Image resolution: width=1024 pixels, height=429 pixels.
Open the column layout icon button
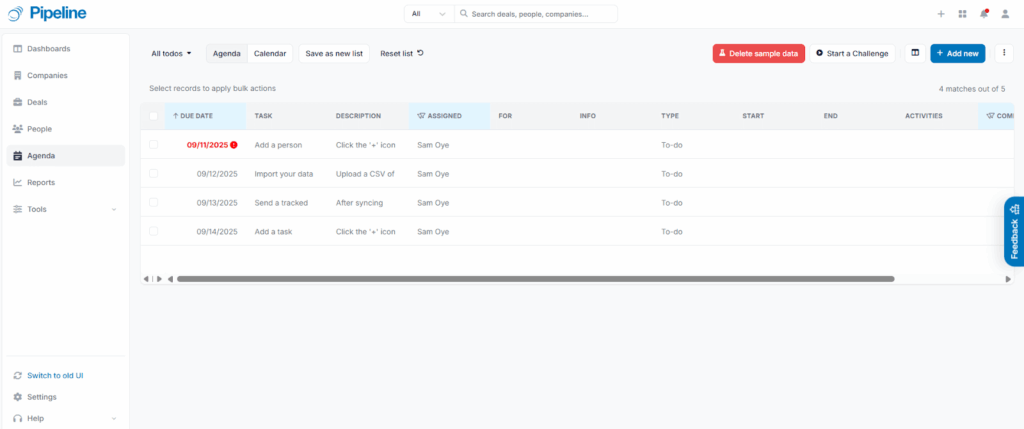click(915, 53)
